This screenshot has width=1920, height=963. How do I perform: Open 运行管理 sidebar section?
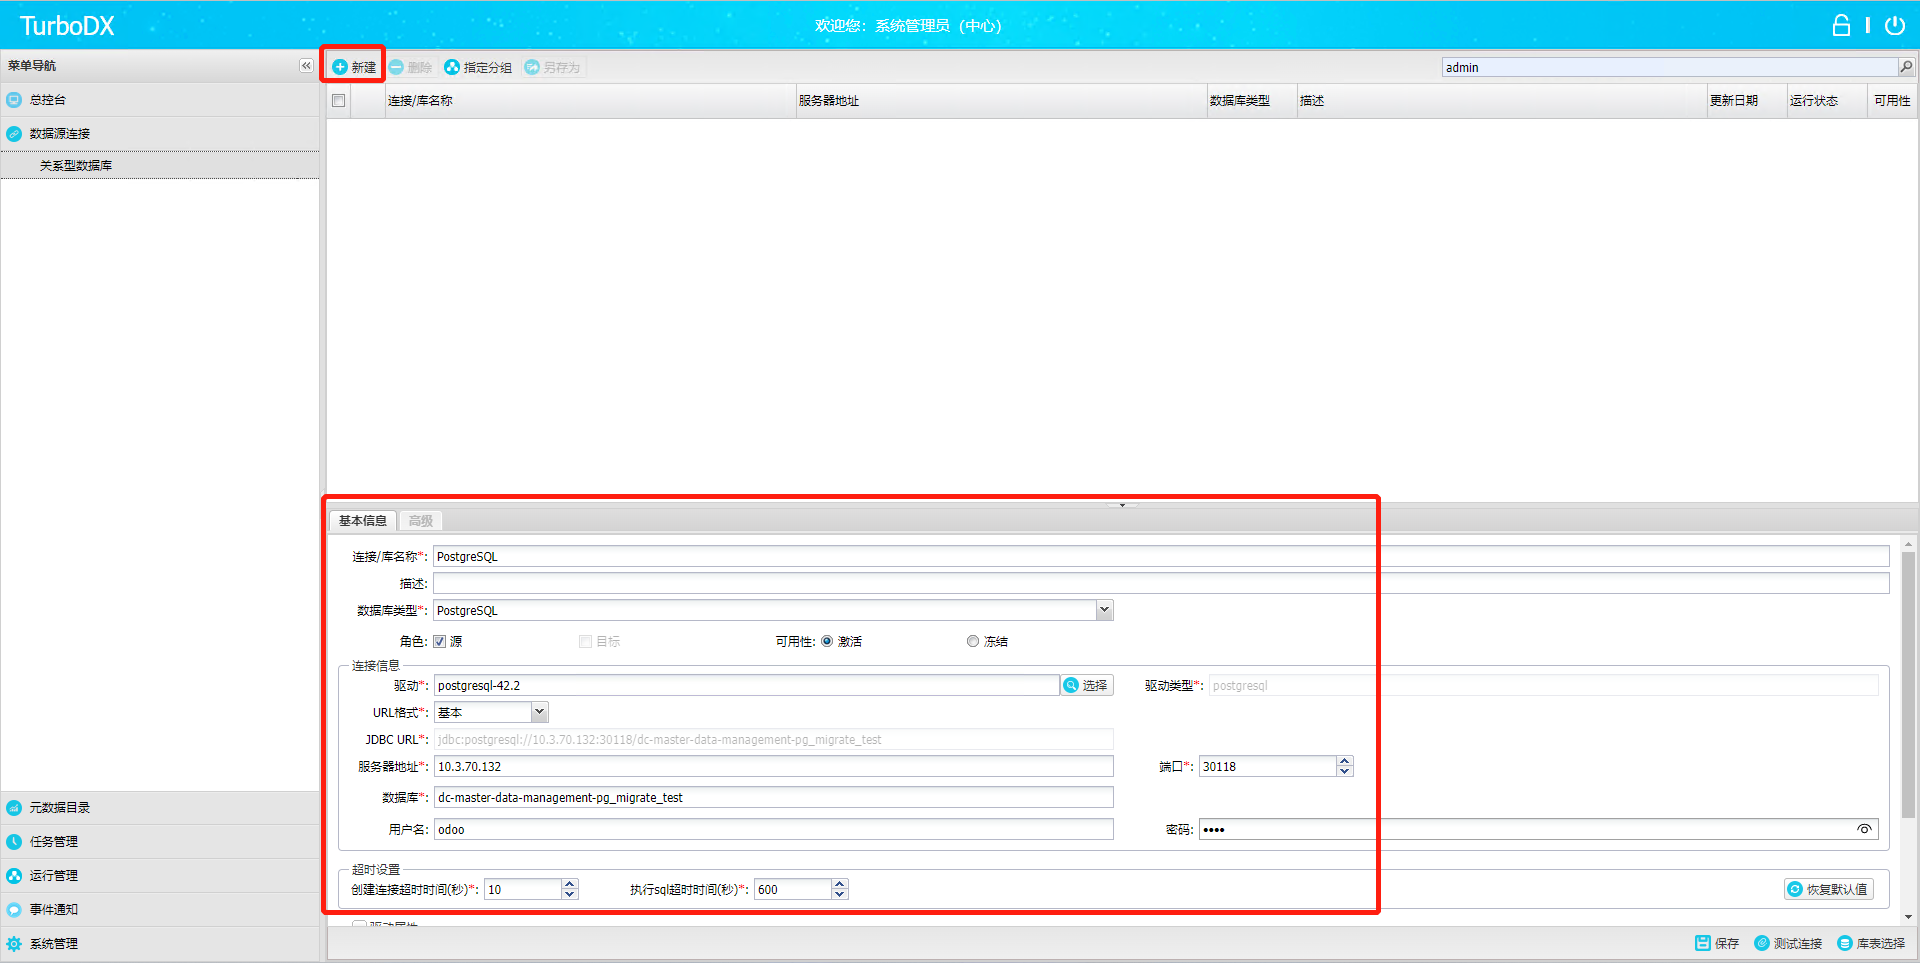160,876
